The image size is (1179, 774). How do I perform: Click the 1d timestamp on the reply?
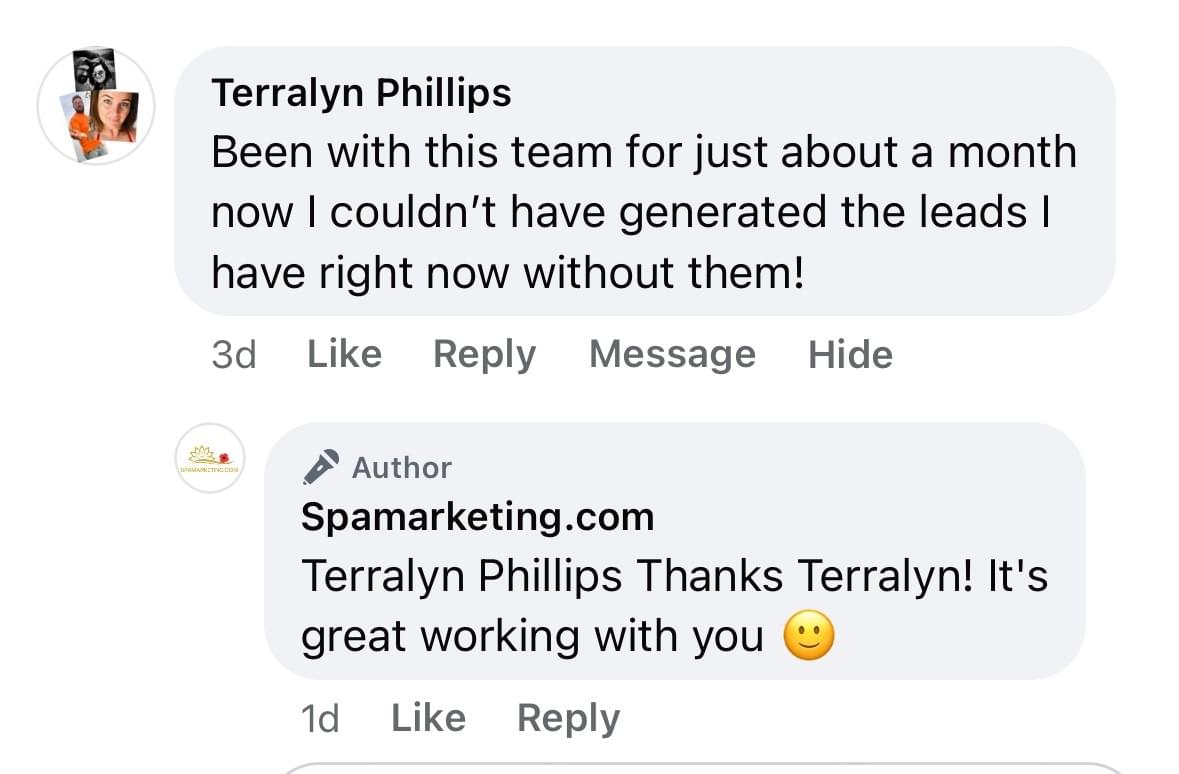tap(320, 718)
